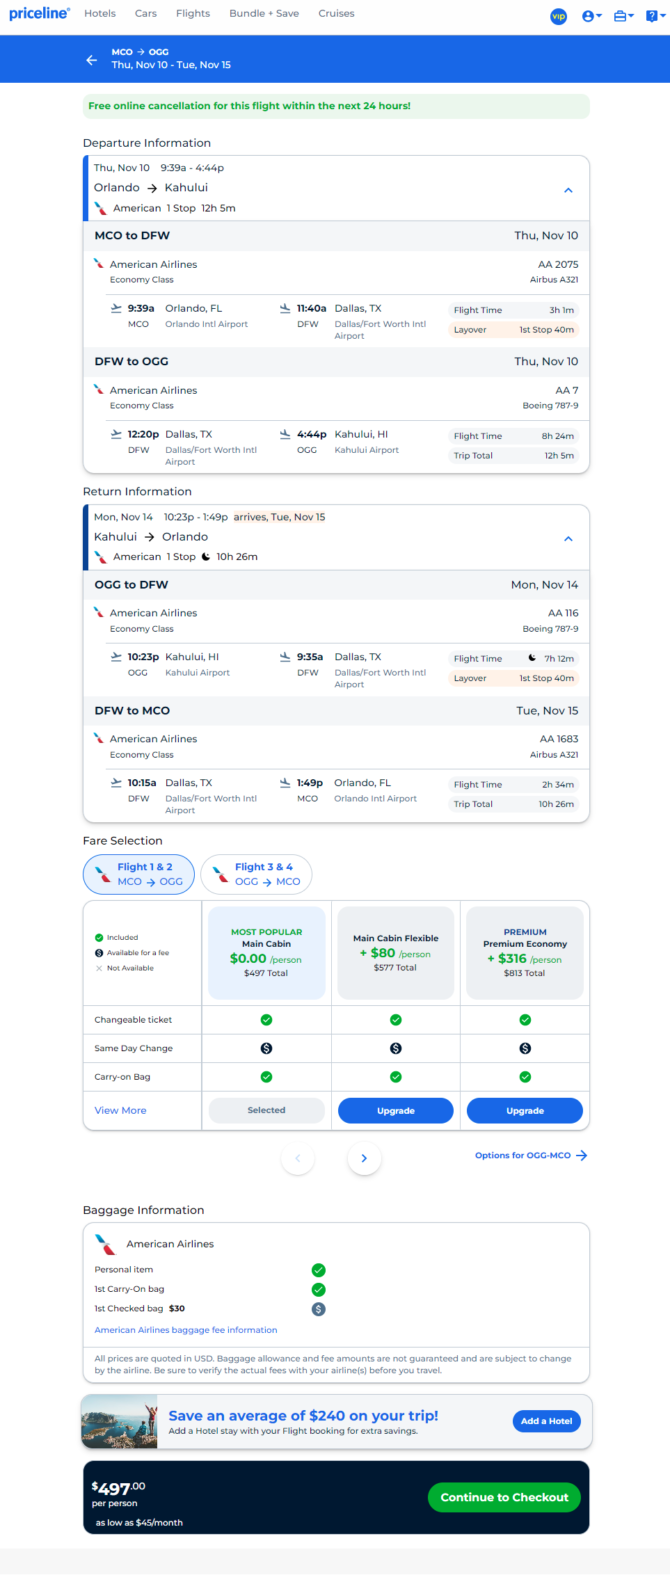
Task: Click the Add a Hotel button
Action: [546, 1421]
